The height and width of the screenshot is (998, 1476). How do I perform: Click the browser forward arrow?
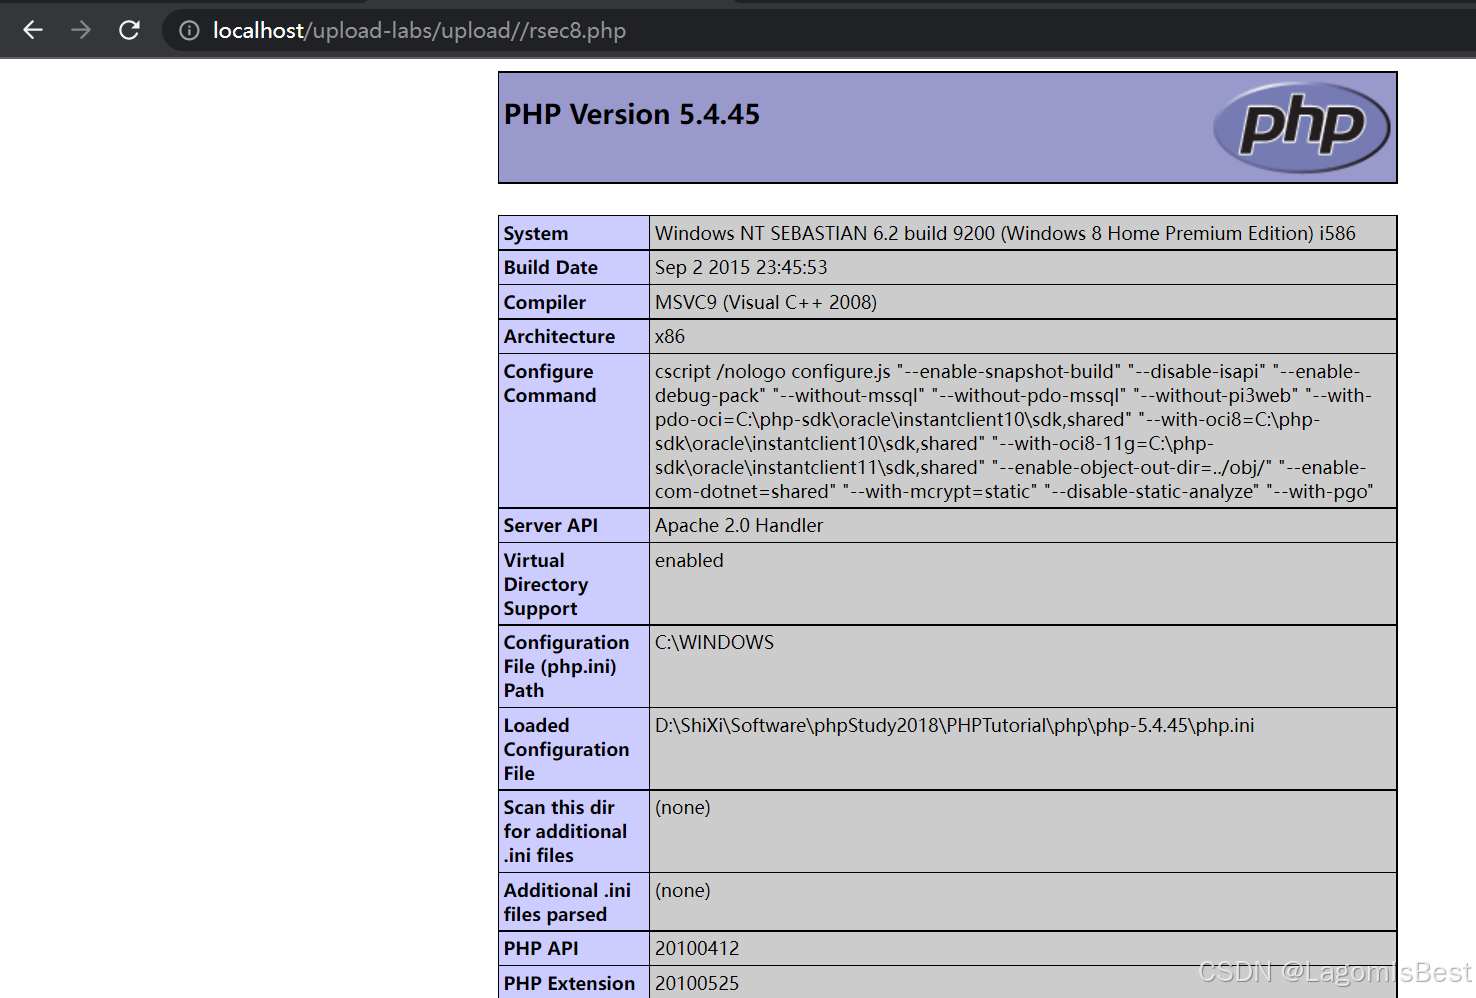tap(81, 30)
